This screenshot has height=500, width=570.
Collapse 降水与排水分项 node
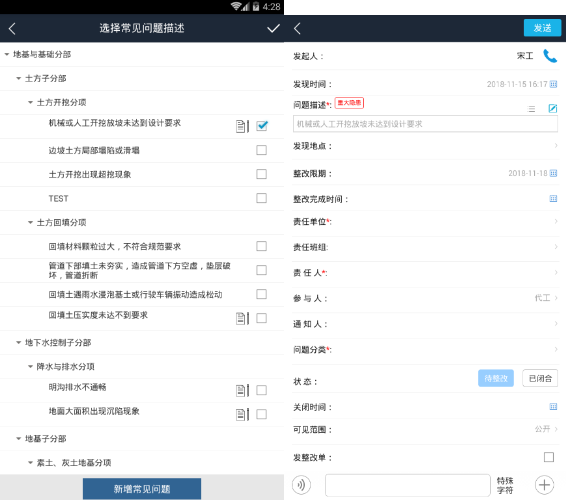pos(31,367)
